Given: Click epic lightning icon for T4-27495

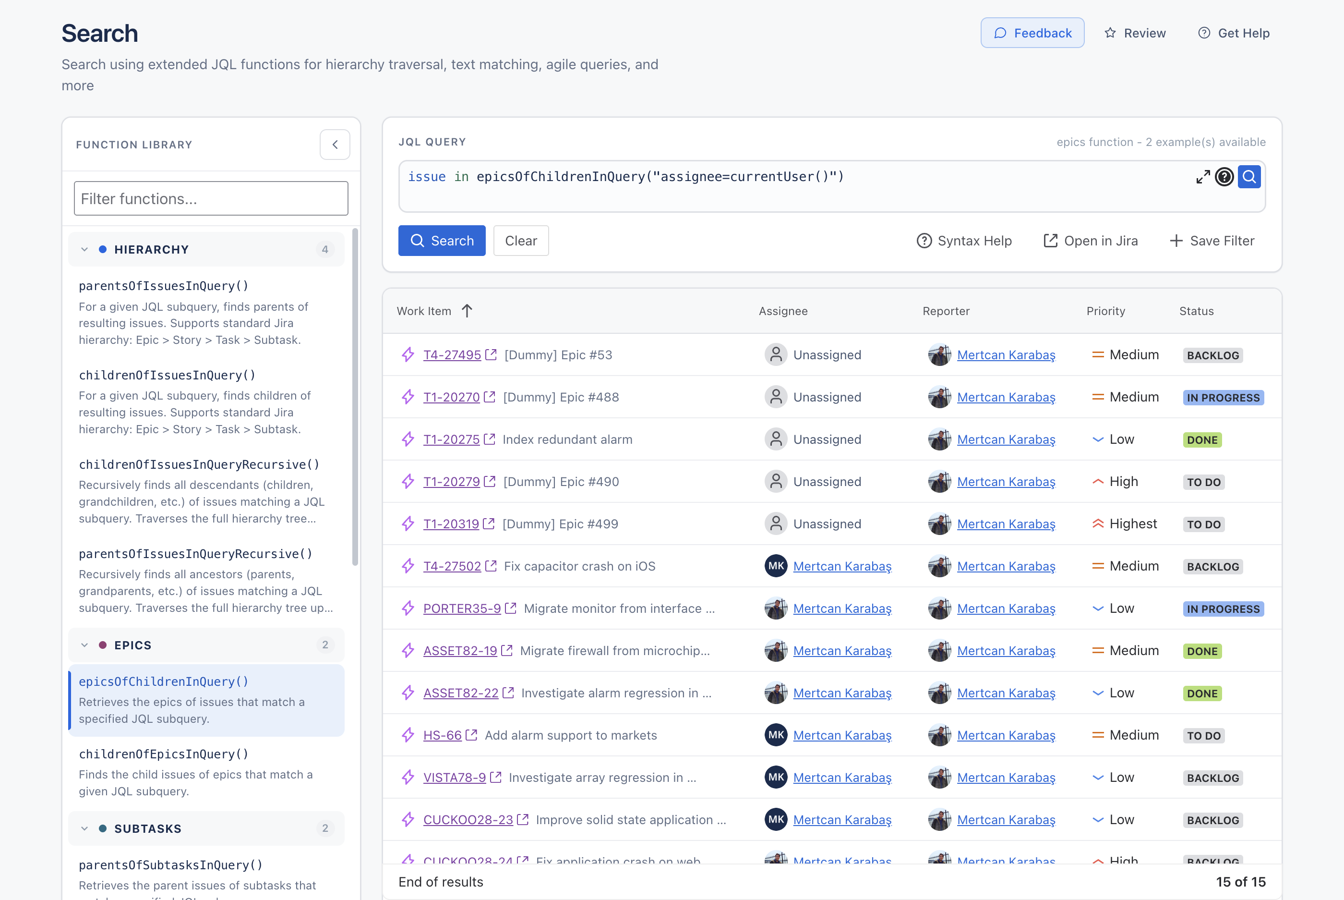Looking at the screenshot, I should (408, 355).
